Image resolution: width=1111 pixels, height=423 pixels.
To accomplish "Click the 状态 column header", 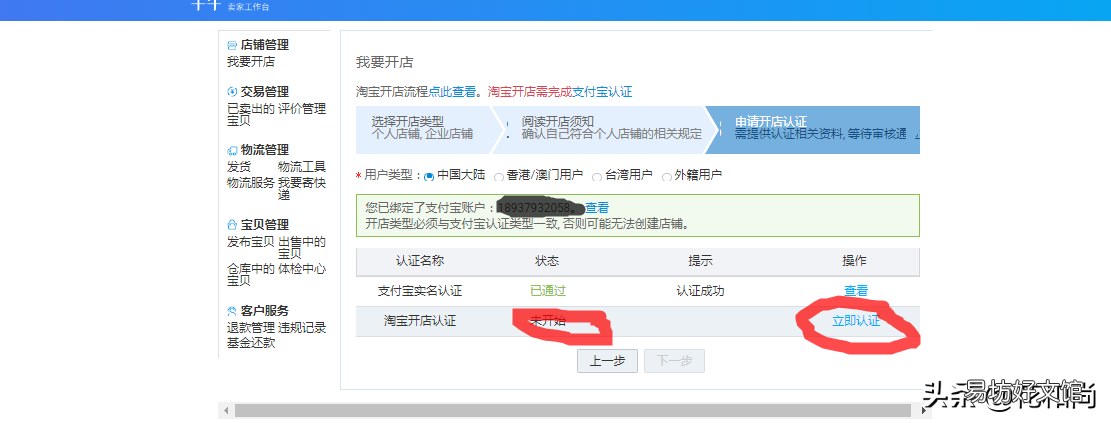I will pyautogui.click(x=547, y=261).
